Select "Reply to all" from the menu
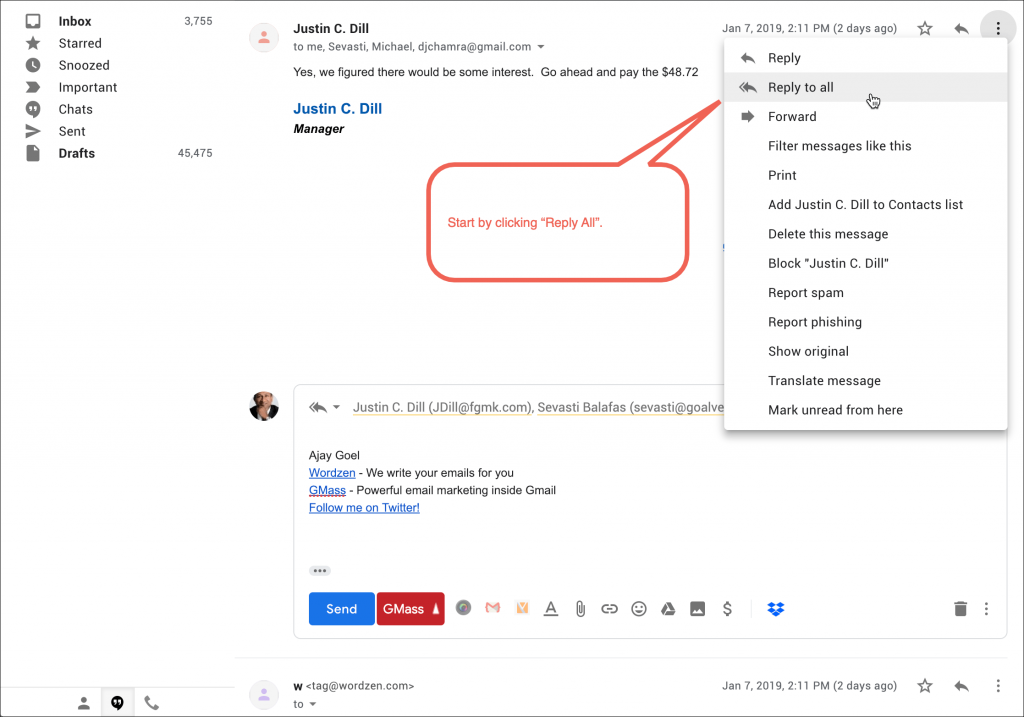 pyautogui.click(x=800, y=87)
